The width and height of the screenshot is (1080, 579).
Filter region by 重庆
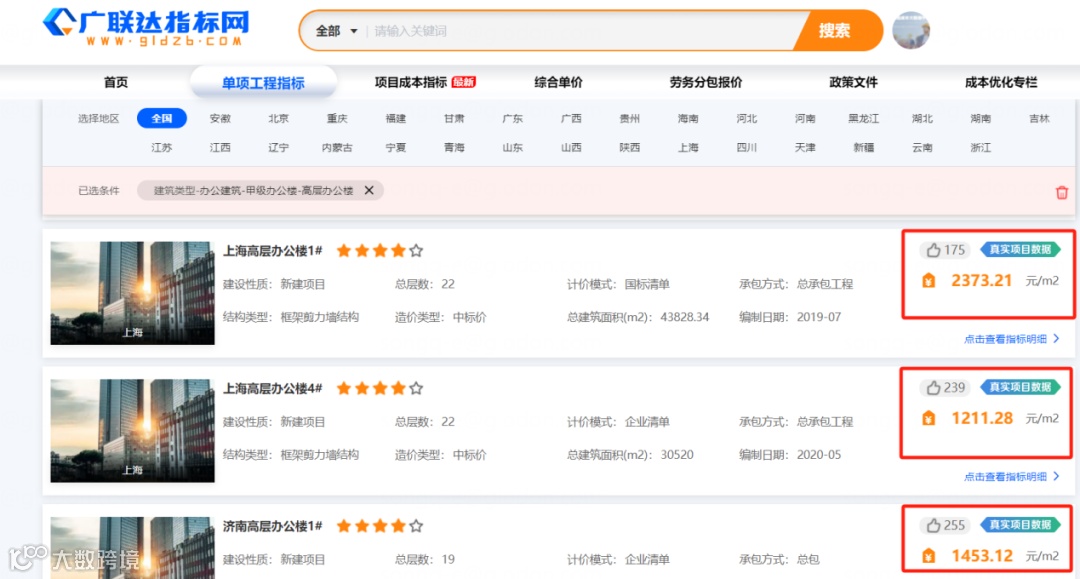(338, 118)
